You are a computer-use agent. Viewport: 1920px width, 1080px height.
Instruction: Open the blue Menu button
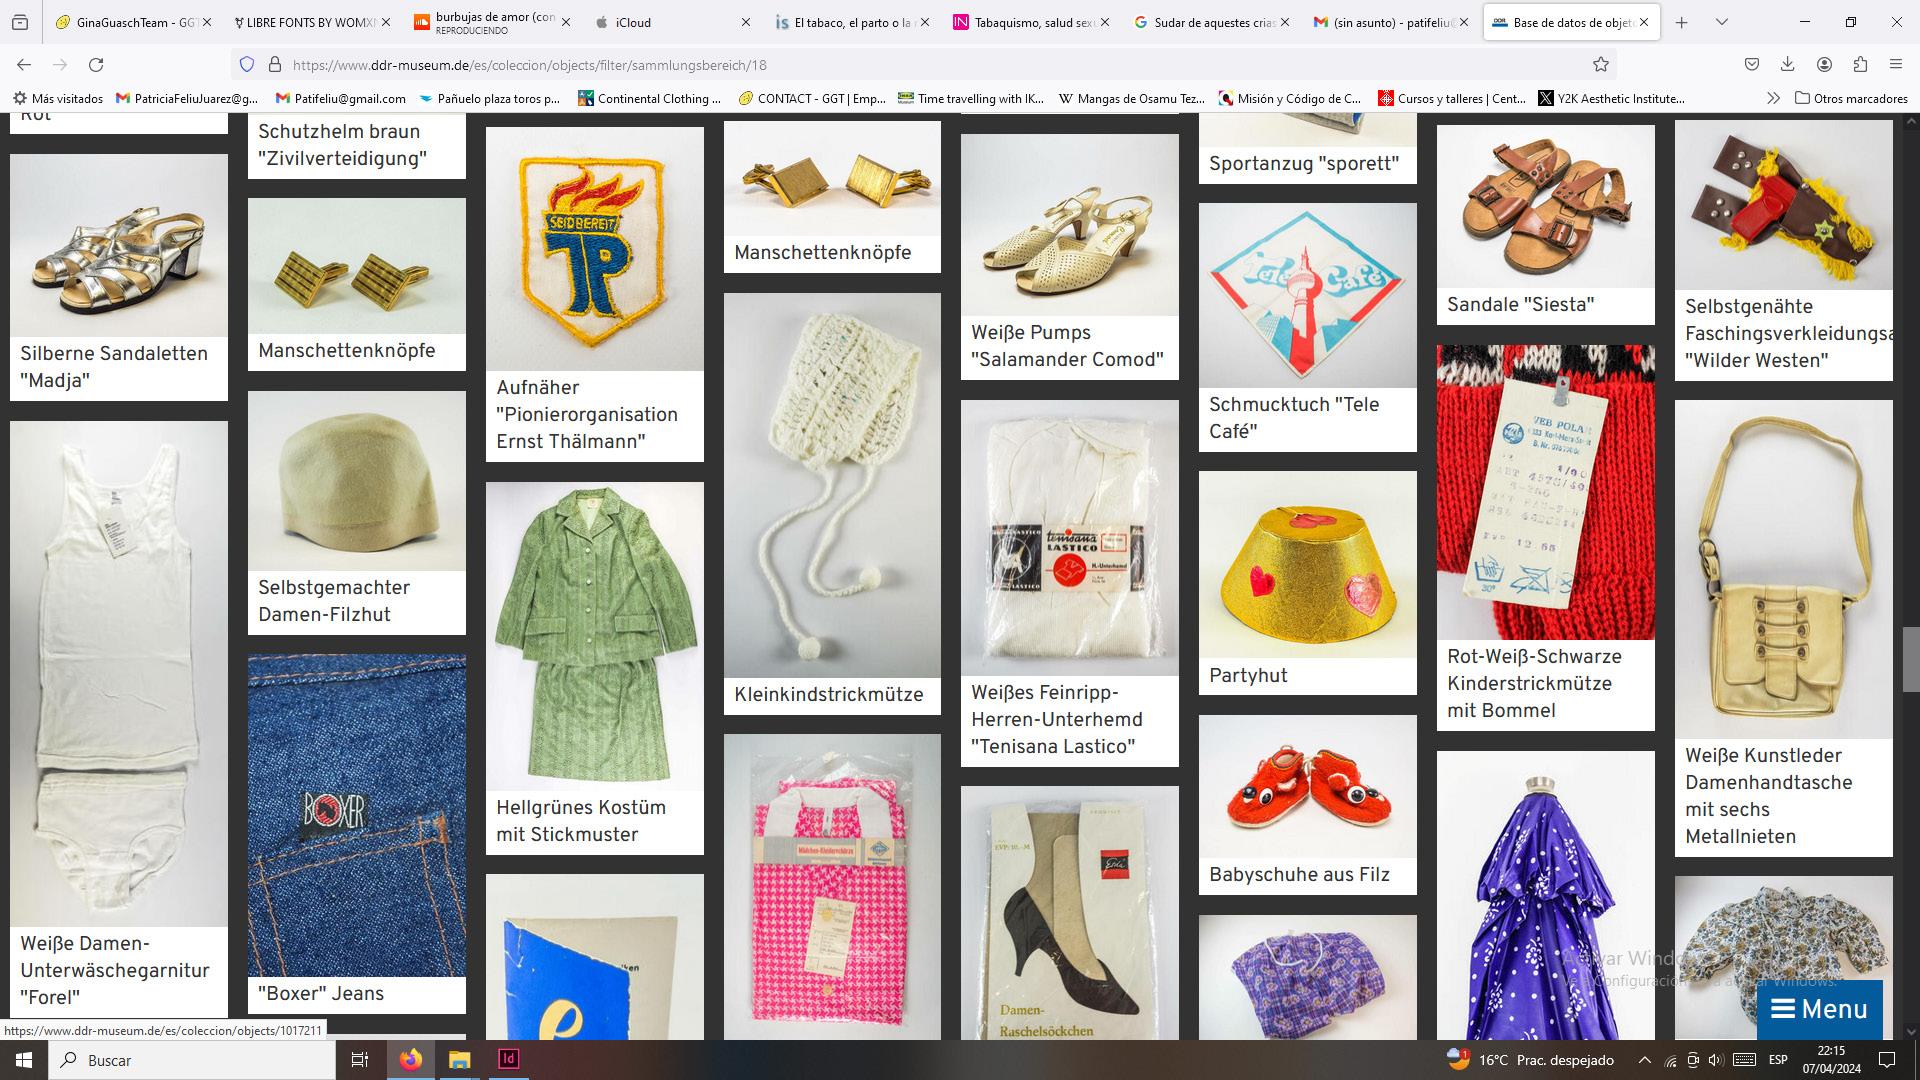[1819, 1009]
